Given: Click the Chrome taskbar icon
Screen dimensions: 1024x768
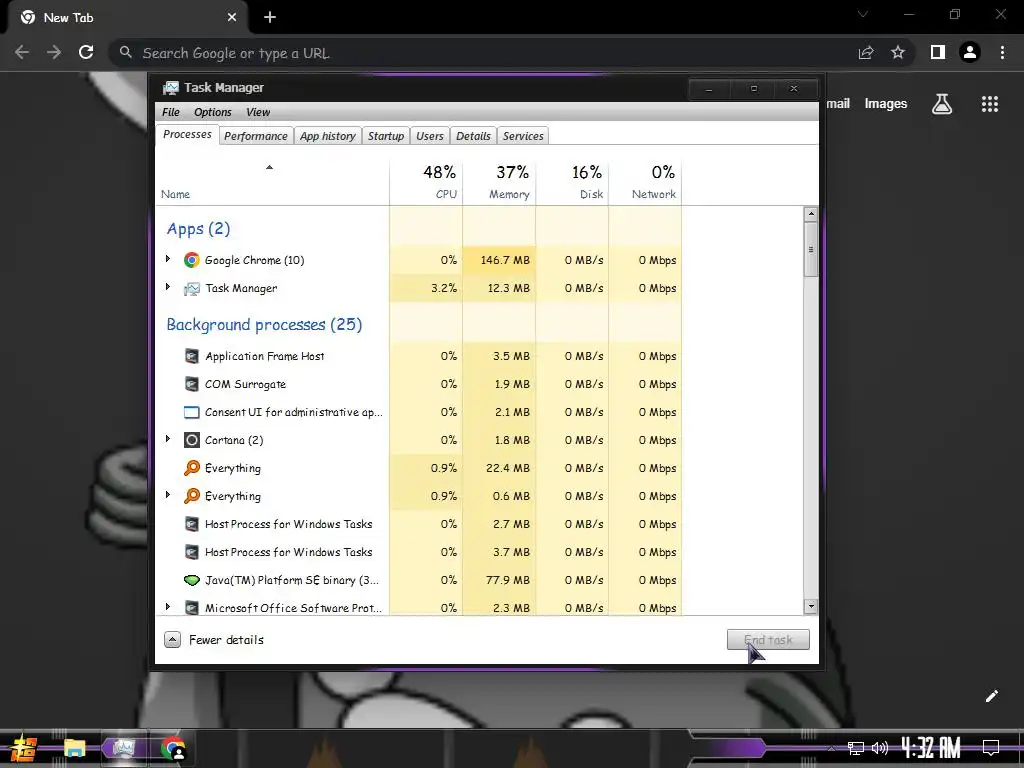Looking at the screenshot, I should click(x=173, y=748).
